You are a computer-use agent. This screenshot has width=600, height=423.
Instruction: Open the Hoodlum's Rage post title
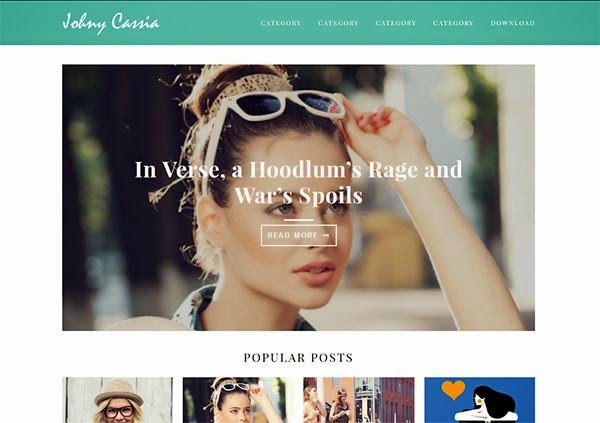click(x=298, y=182)
